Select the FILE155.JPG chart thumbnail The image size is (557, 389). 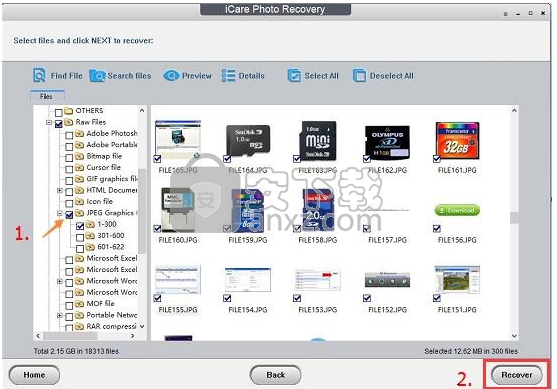[x=178, y=280]
